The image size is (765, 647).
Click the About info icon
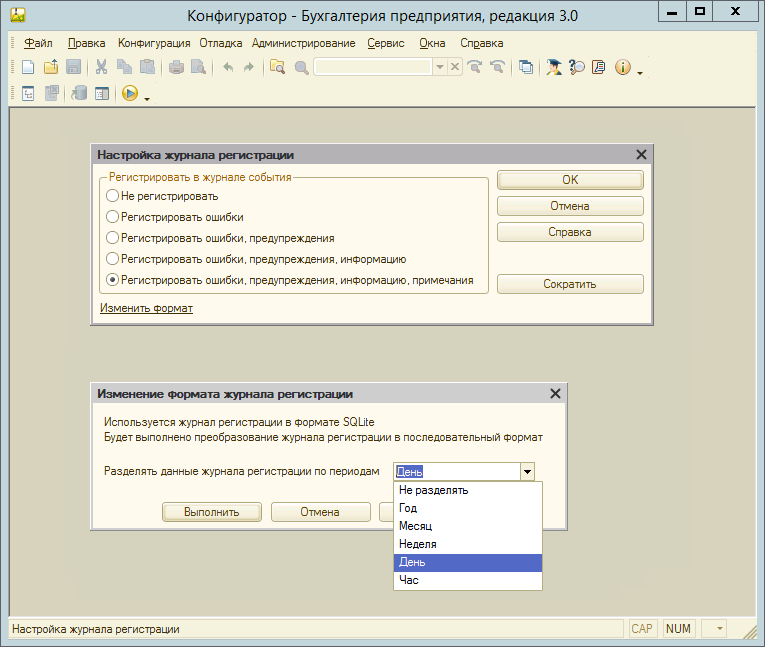(623, 67)
